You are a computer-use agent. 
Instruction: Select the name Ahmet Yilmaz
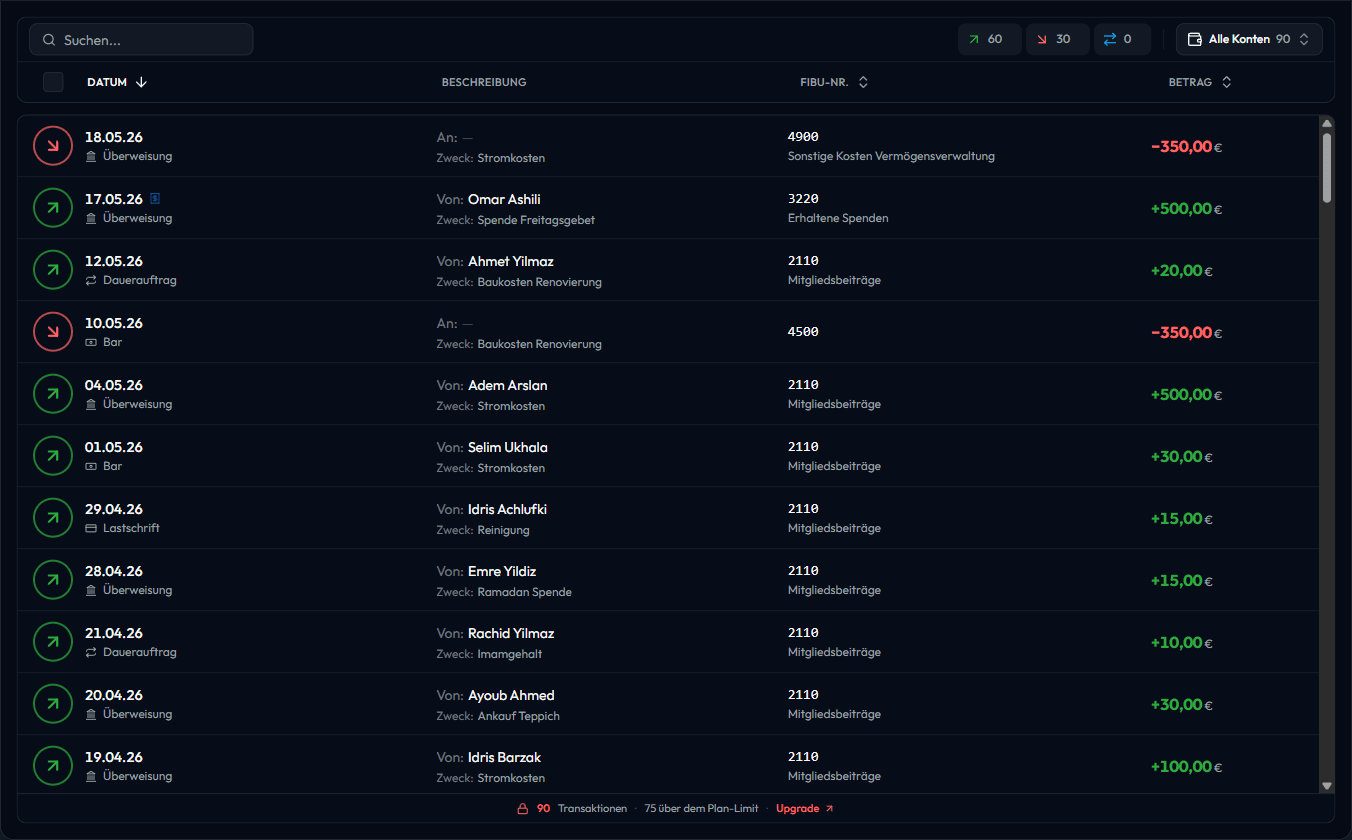click(511, 261)
